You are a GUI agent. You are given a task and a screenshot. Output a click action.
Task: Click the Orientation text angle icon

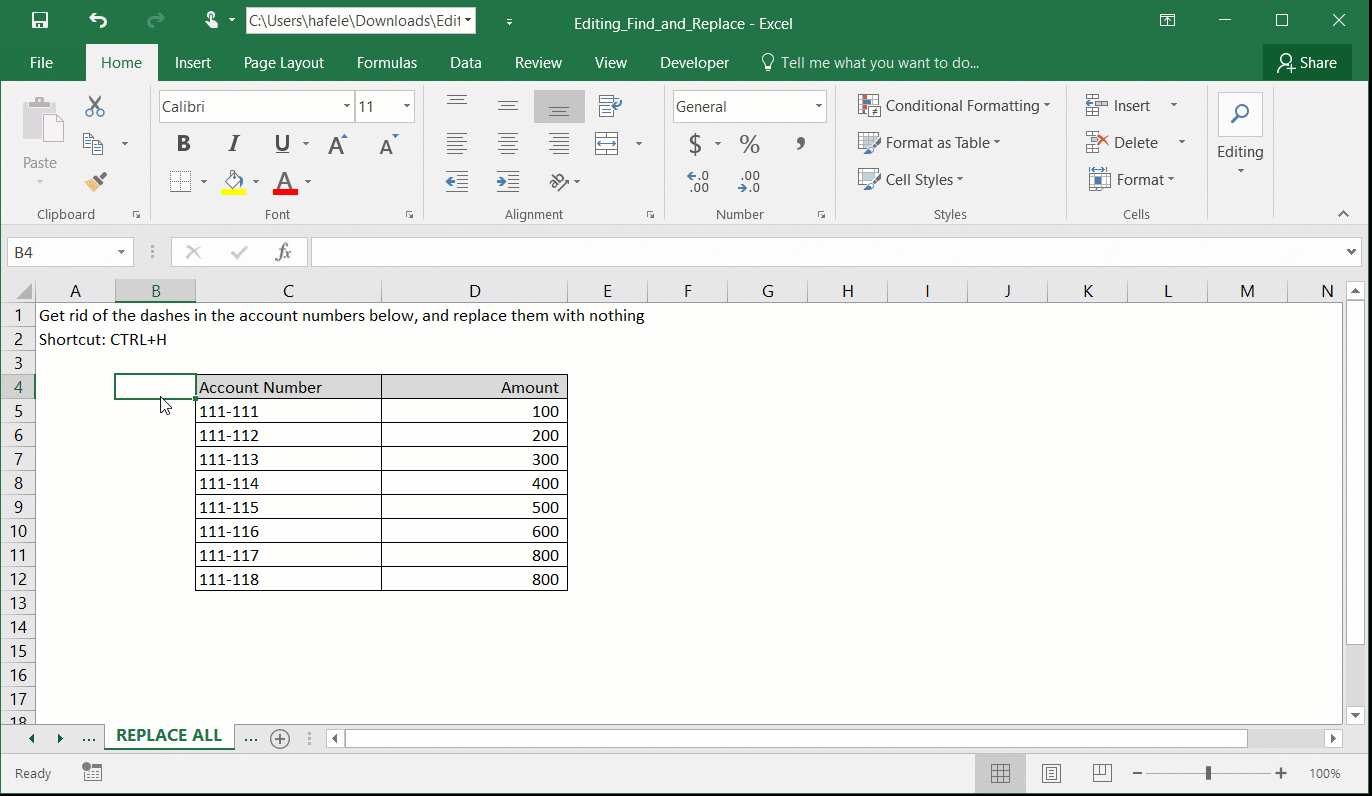[x=559, y=182]
